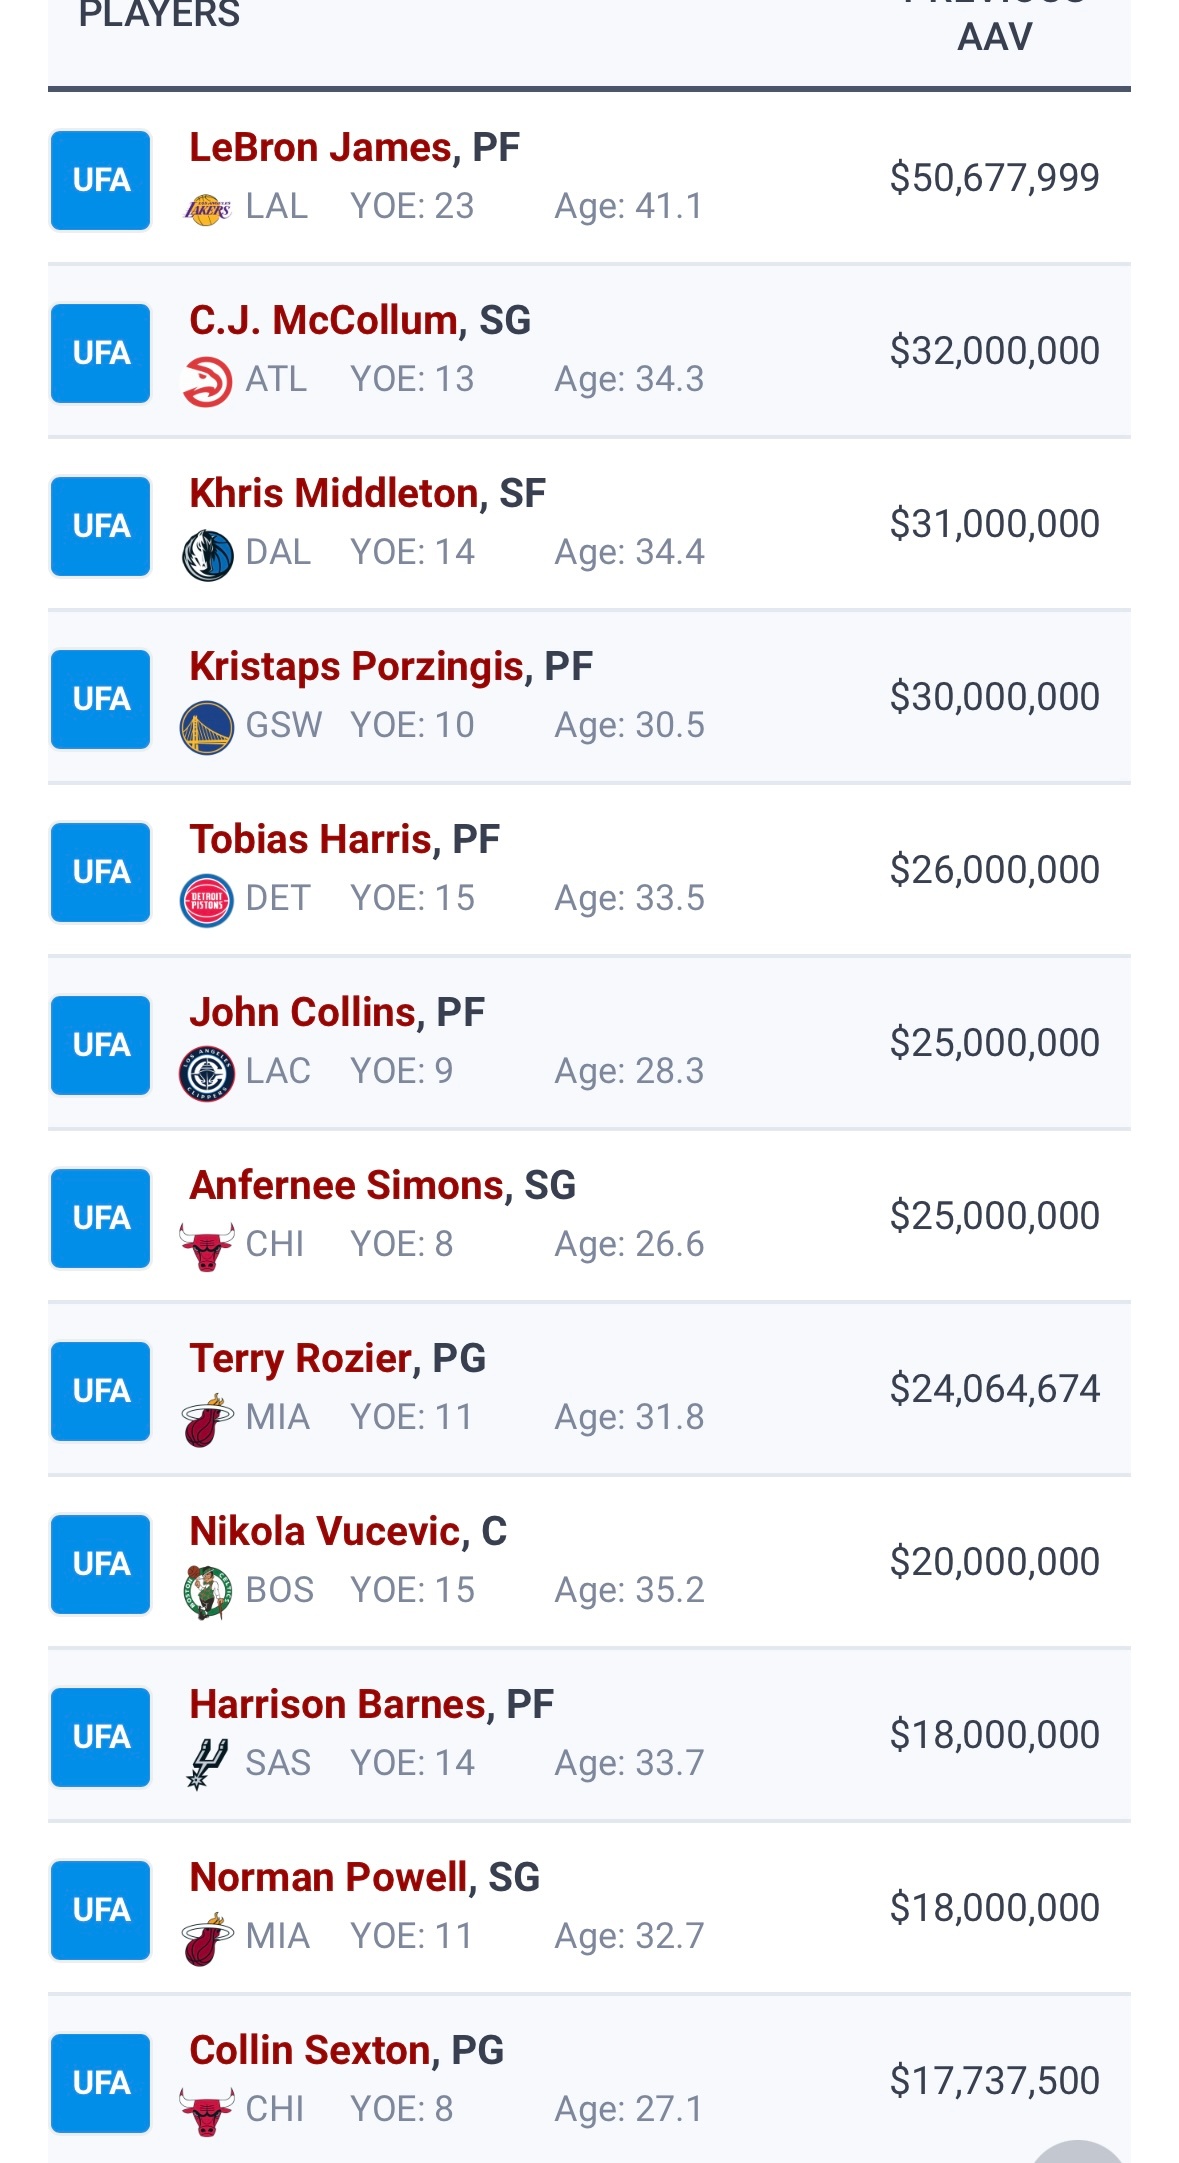Click the LA Clippers logo

(x=207, y=1073)
